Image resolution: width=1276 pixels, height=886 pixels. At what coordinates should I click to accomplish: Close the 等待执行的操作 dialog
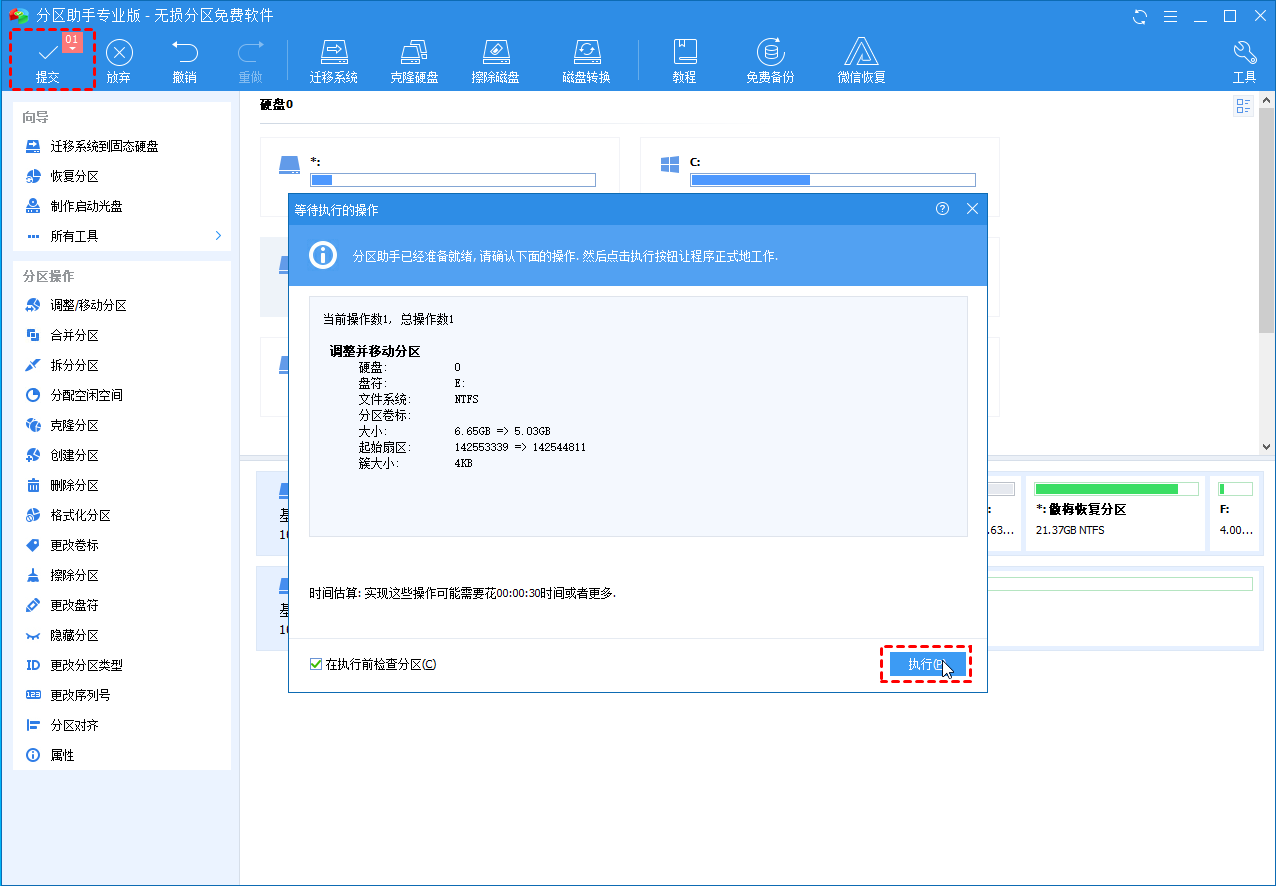972,209
